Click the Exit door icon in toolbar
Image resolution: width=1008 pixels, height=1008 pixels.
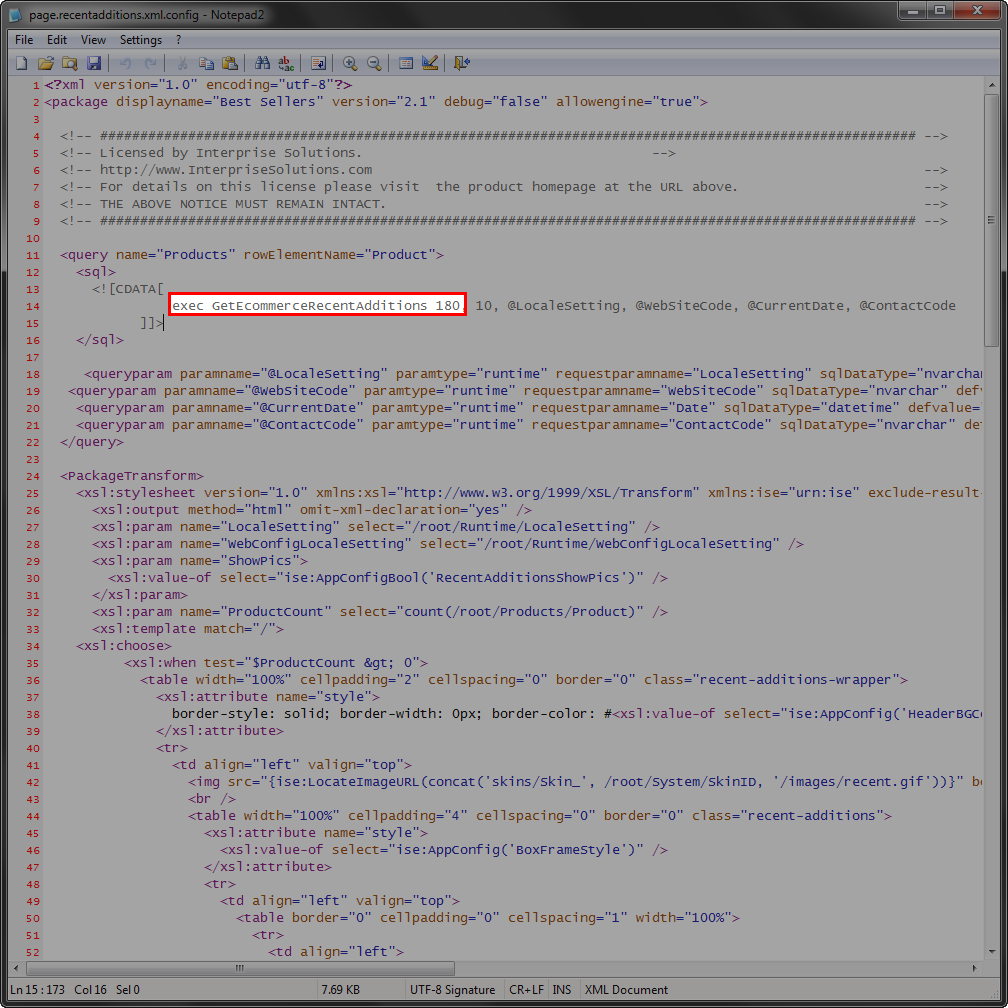tap(461, 63)
